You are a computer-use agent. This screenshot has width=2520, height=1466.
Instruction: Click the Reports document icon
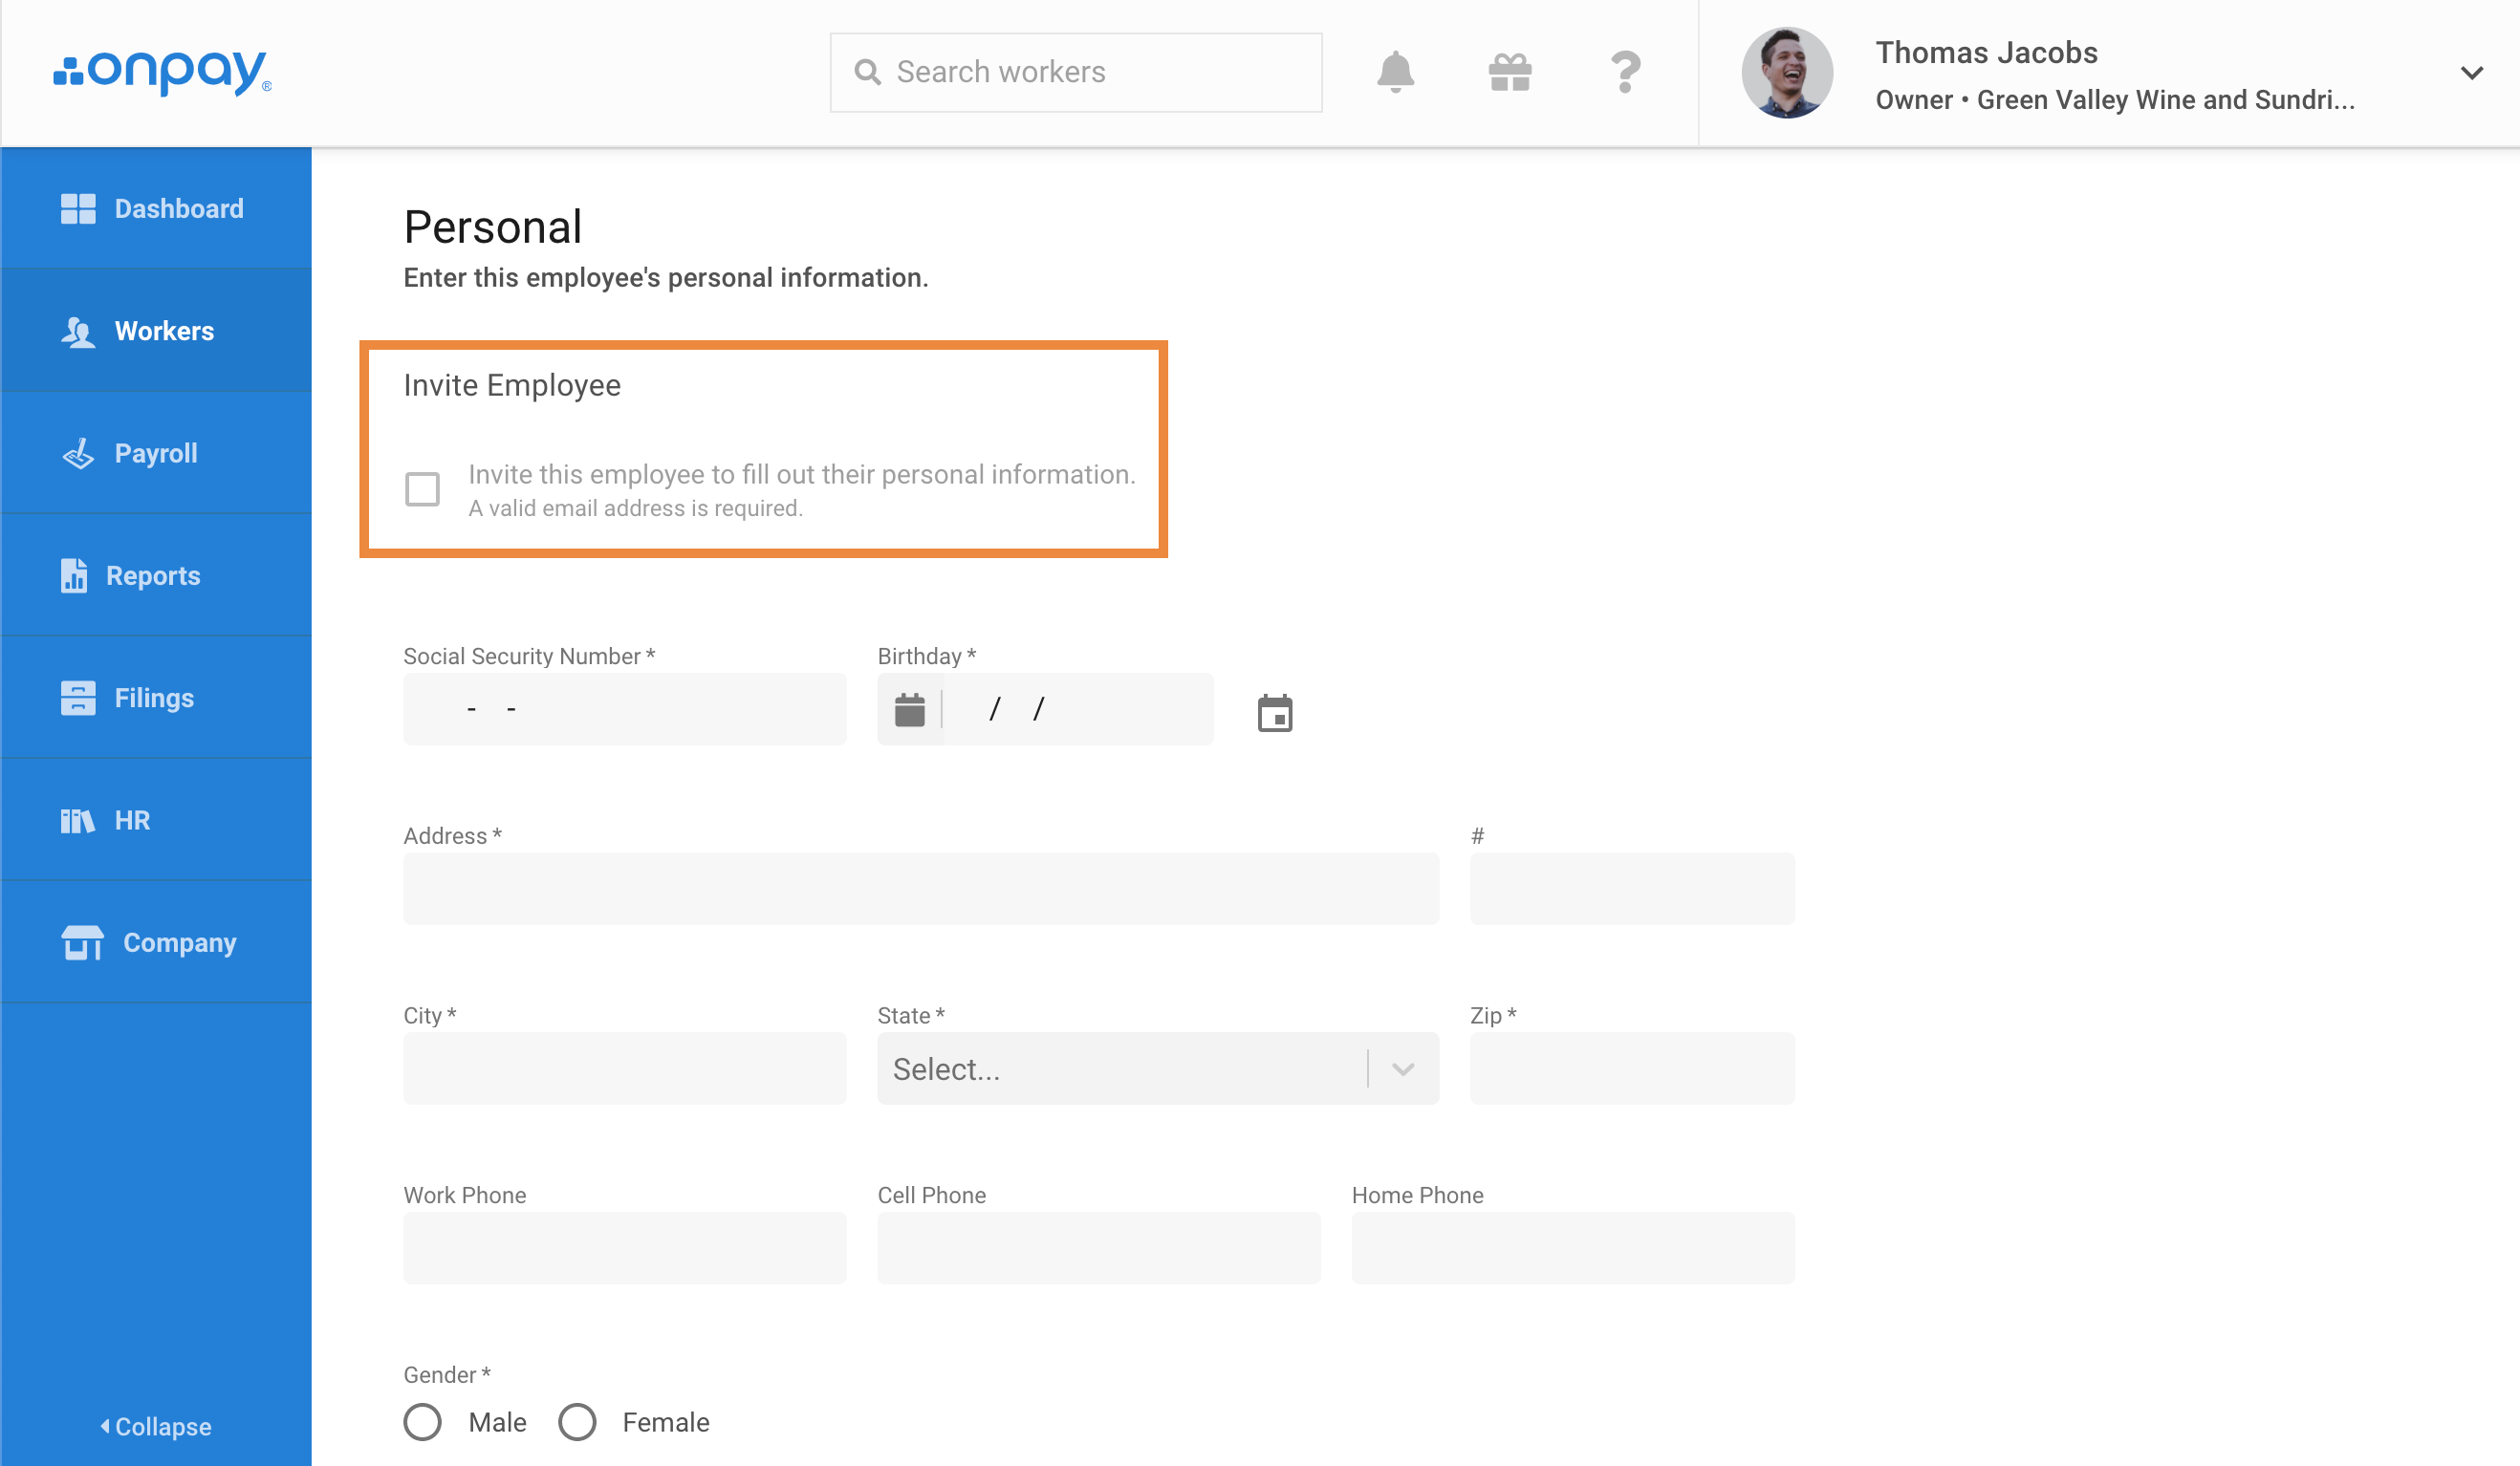74,575
